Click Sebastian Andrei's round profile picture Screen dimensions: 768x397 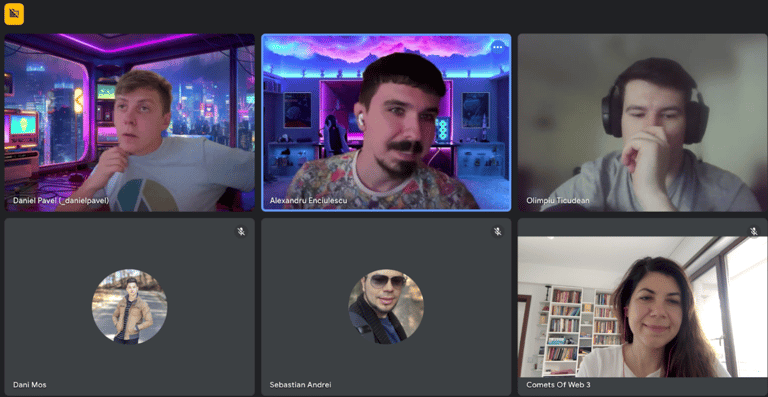click(x=386, y=306)
